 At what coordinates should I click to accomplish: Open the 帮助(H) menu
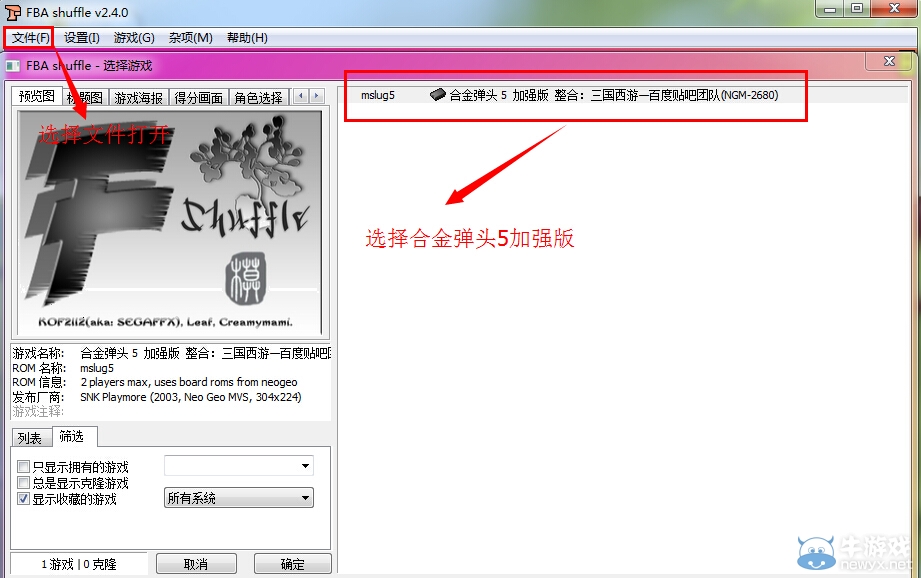pyautogui.click(x=247, y=38)
